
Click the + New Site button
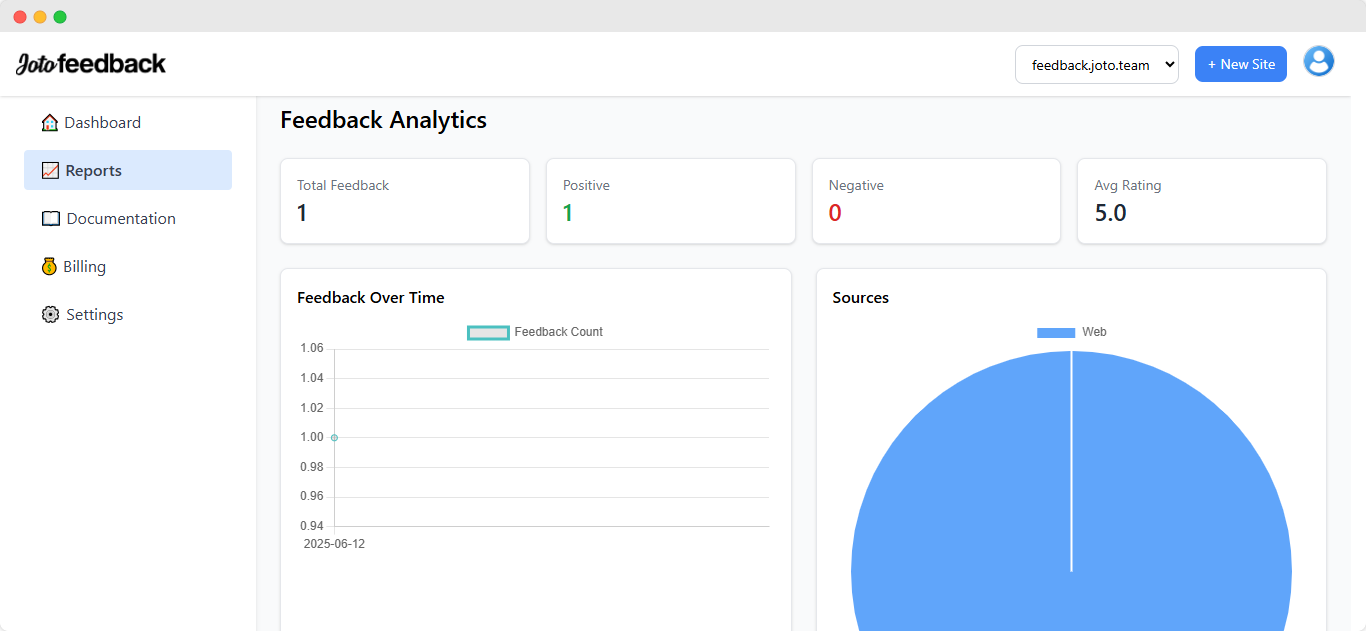tap(1241, 64)
